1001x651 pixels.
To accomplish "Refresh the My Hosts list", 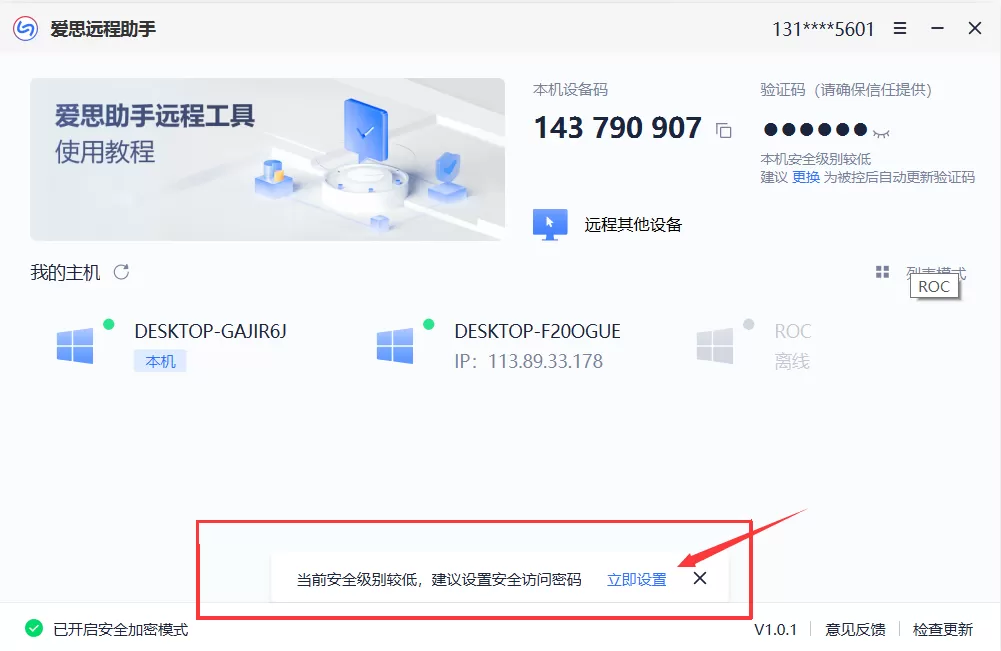I will click(121, 273).
